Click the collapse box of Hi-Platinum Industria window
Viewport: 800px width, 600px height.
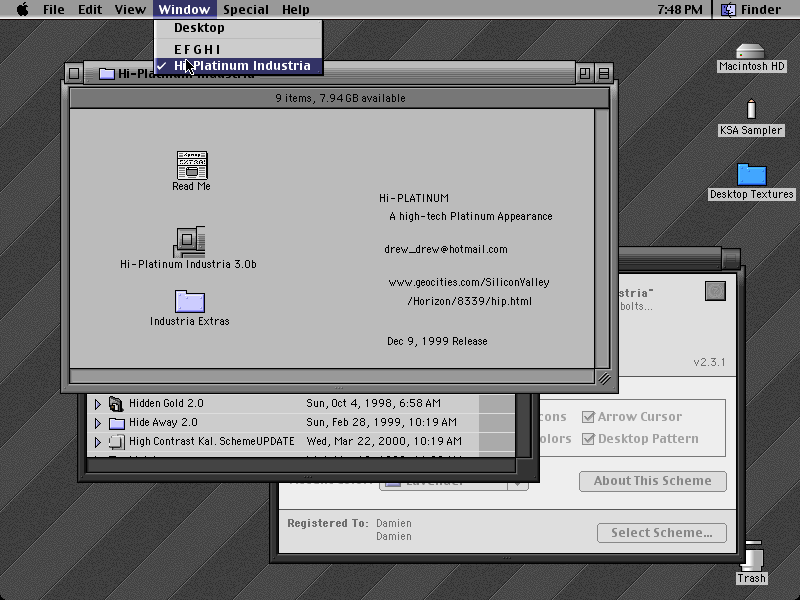tap(604, 73)
